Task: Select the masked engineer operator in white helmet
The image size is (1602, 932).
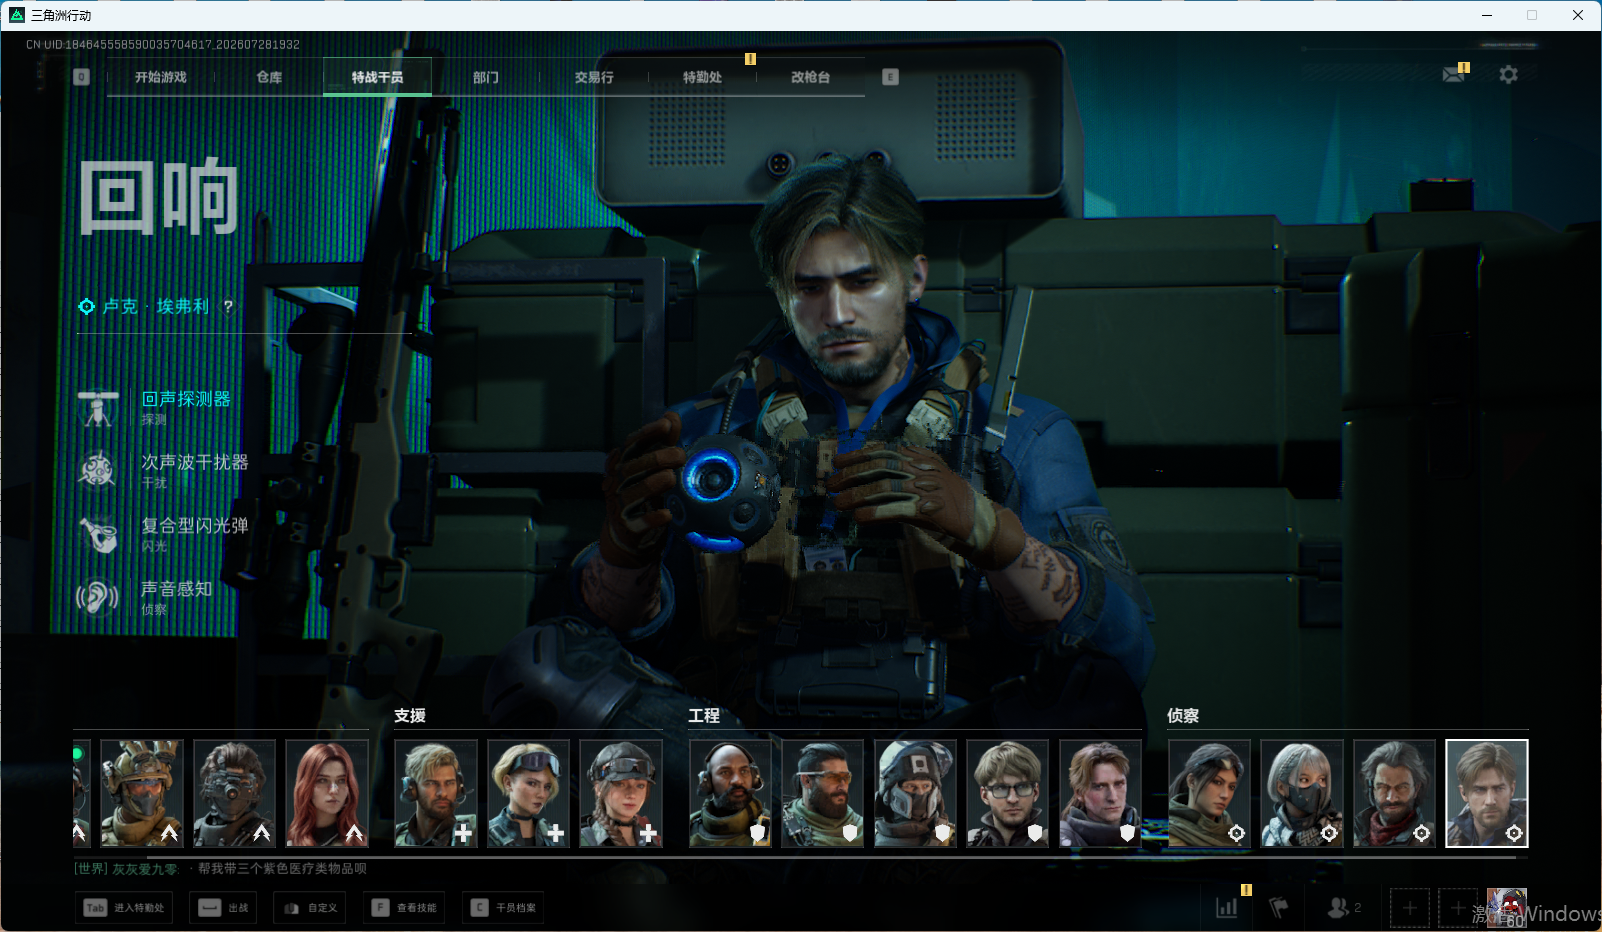Action: coord(915,793)
